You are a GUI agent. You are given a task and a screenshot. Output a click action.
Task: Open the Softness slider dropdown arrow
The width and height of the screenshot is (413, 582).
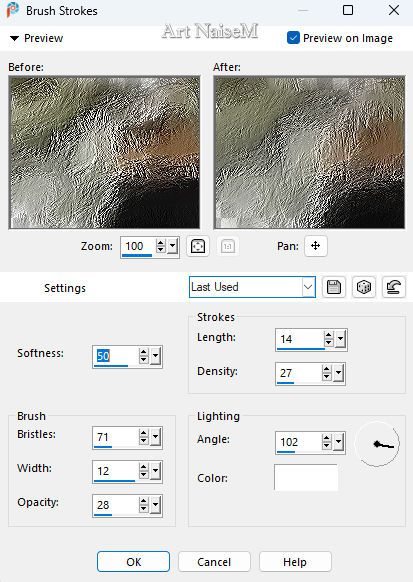coord(155,356)
